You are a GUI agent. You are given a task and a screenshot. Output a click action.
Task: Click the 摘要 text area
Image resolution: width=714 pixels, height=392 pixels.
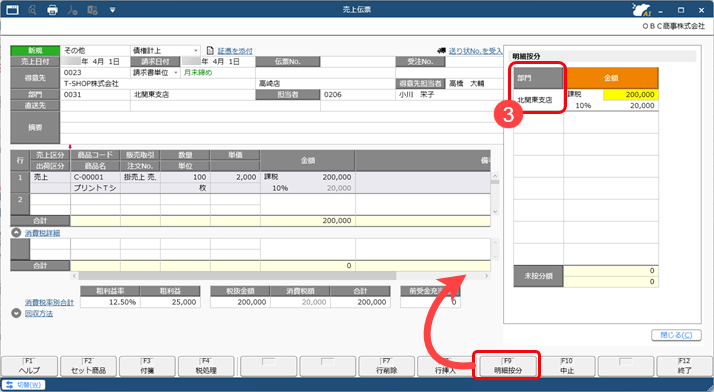281,127
